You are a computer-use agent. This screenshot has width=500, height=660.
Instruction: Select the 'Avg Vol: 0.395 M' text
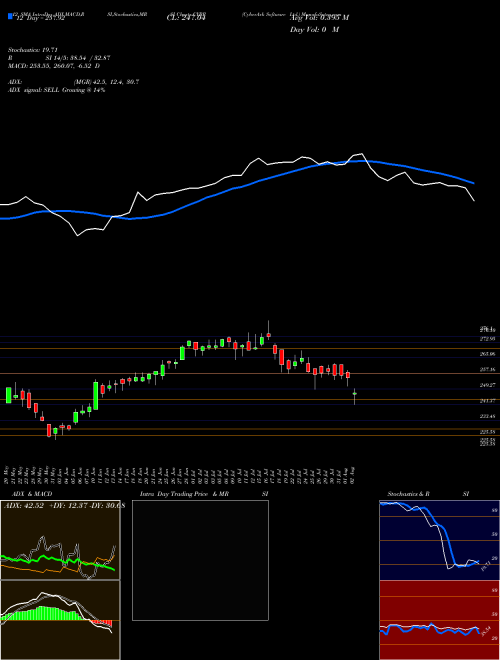click(x=319, y=18)
